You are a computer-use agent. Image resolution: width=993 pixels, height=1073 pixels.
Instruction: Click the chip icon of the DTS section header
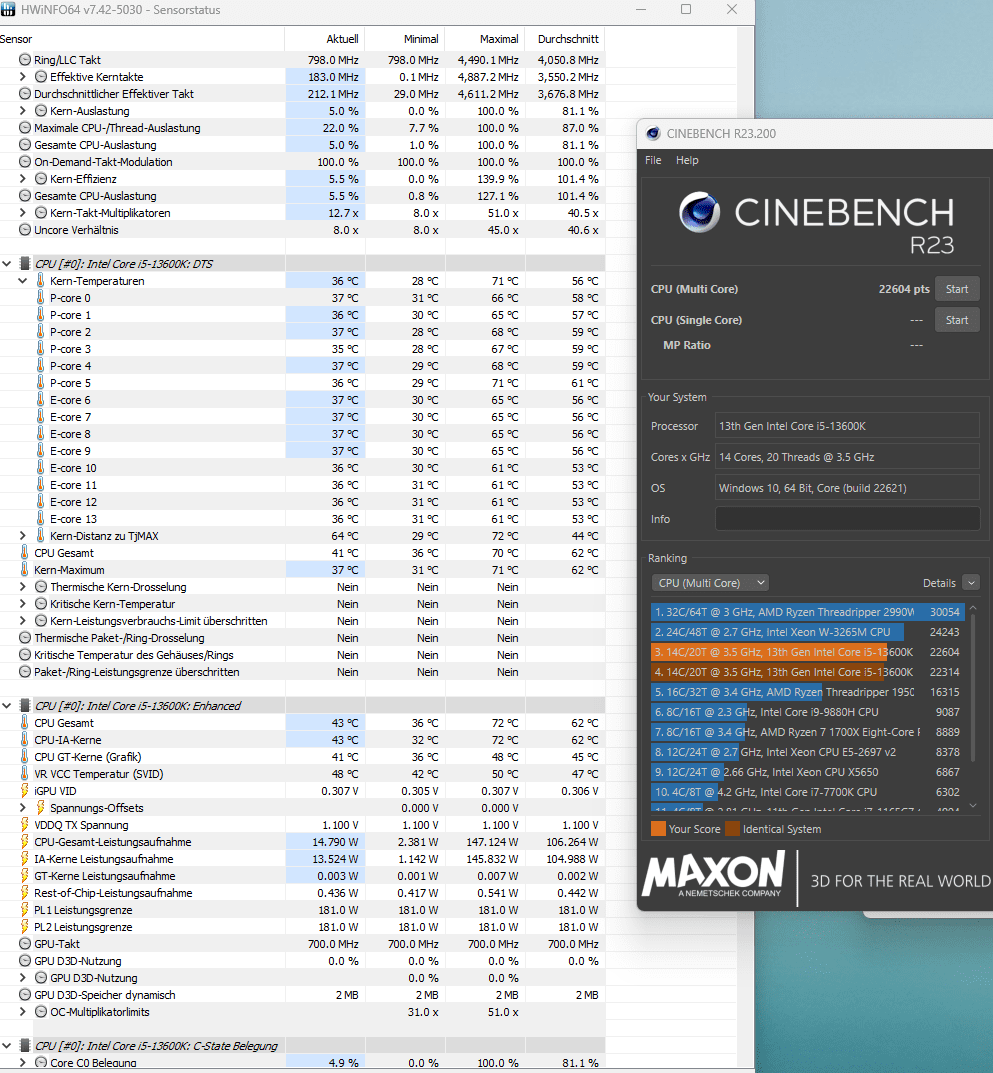tap(25, 263)
